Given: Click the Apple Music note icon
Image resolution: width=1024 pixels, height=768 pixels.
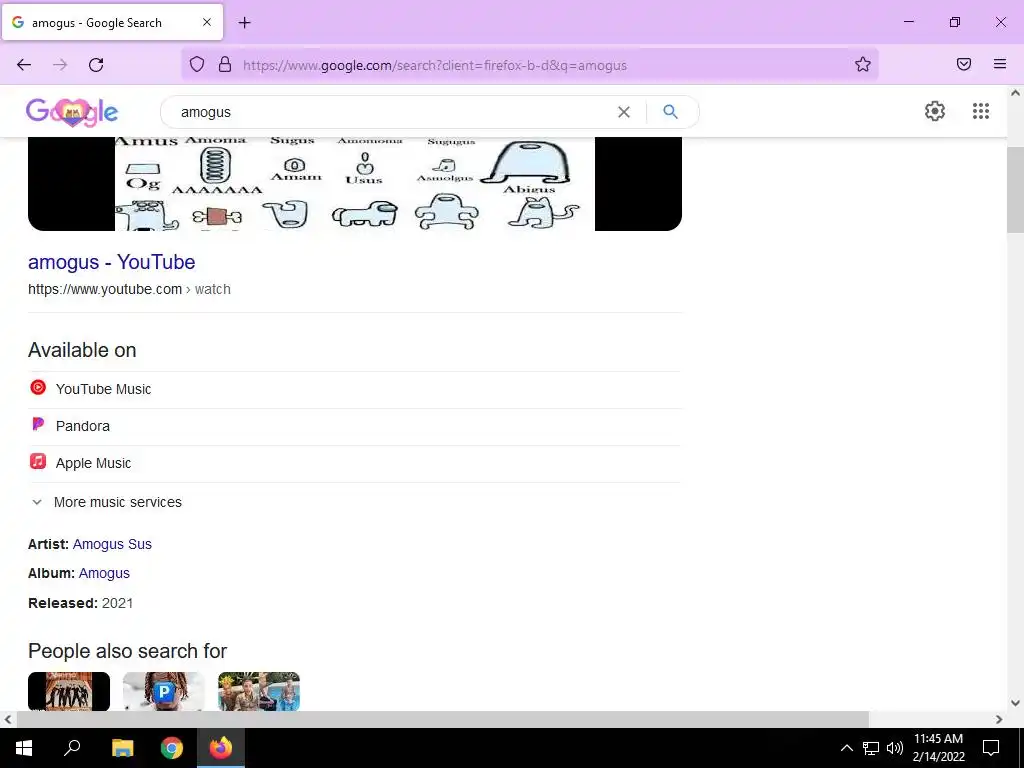Looking at the screenshot, I should tap(38, 462).
